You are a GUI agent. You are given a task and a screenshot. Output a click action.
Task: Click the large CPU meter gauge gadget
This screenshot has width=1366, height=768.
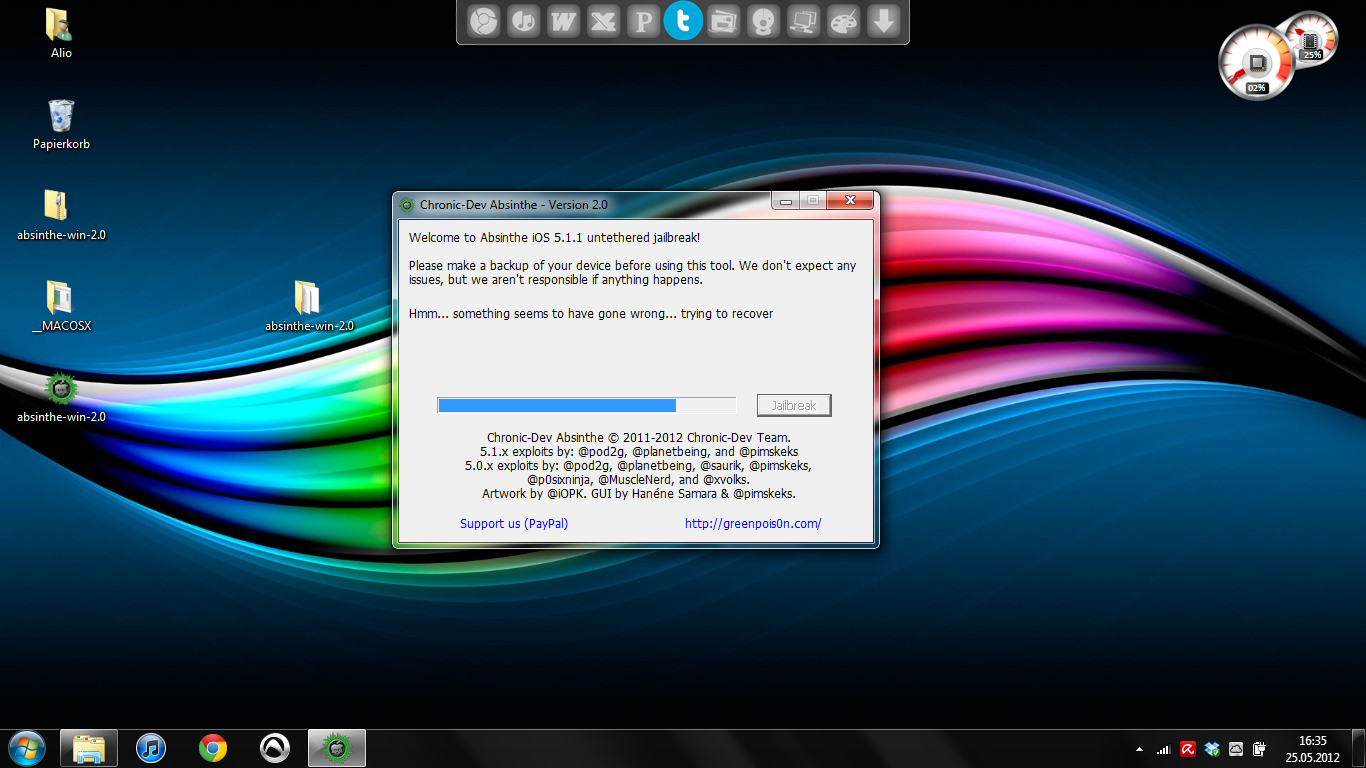(x=1257, y=64)
